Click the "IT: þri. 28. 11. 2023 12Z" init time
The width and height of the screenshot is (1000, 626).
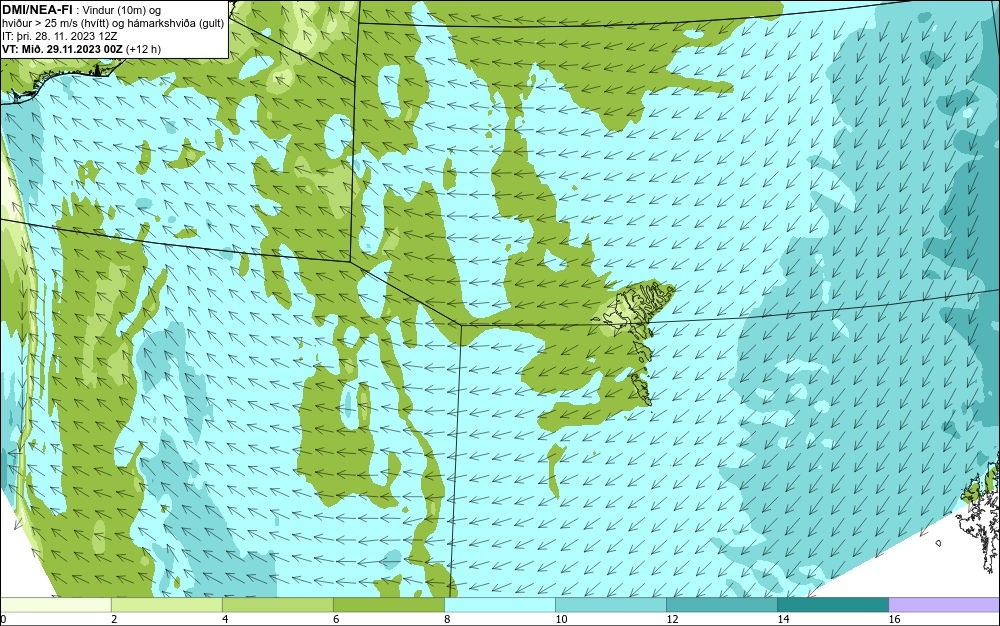click(x=59, y=36)
